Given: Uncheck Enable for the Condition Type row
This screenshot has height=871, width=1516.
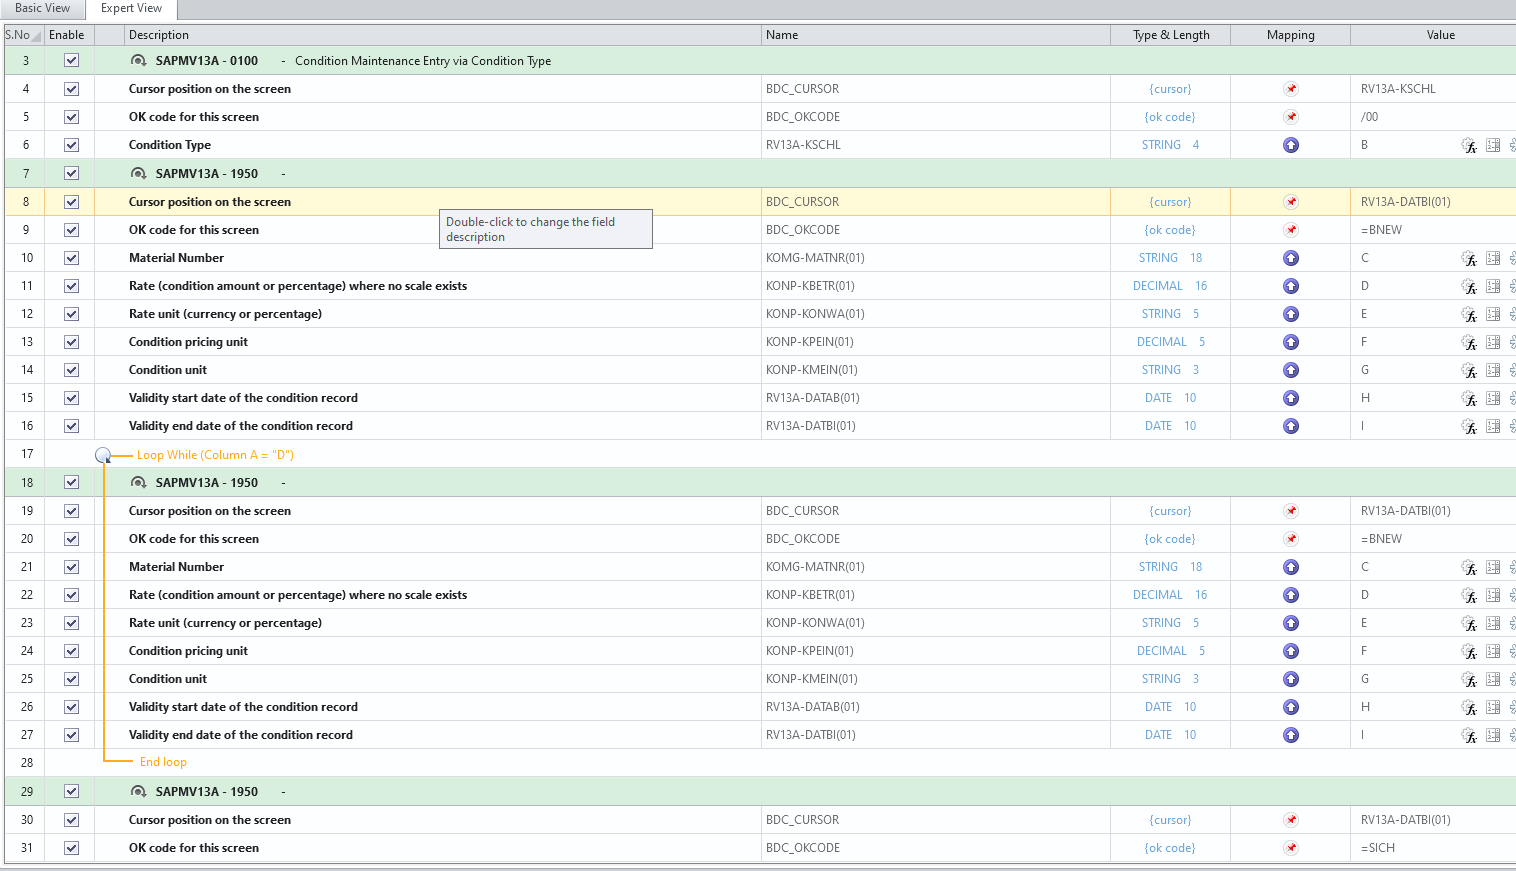Looking at the screenshot, I should [x=71, y=145].
